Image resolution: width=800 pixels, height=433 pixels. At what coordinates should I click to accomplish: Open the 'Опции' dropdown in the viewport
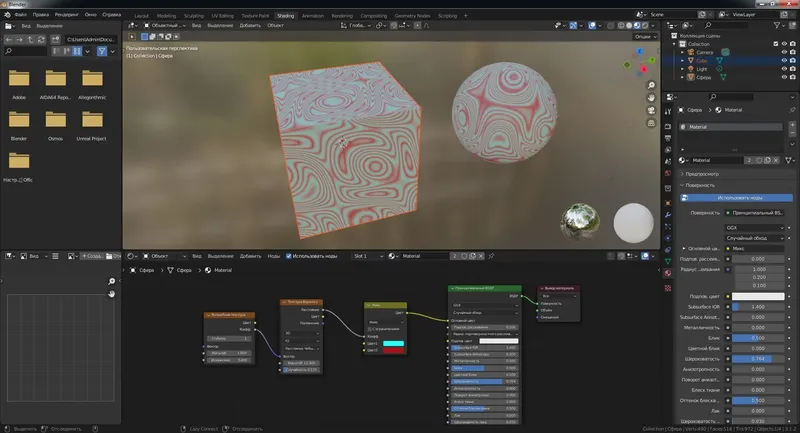click(x=644, y=36)
